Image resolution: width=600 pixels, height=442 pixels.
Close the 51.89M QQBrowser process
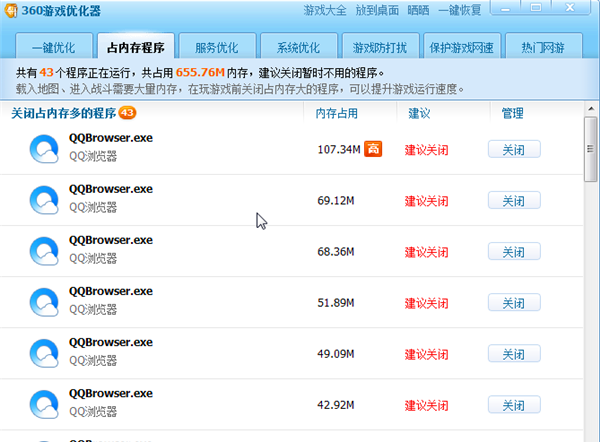pyautogui.click(x=514, y=303)
